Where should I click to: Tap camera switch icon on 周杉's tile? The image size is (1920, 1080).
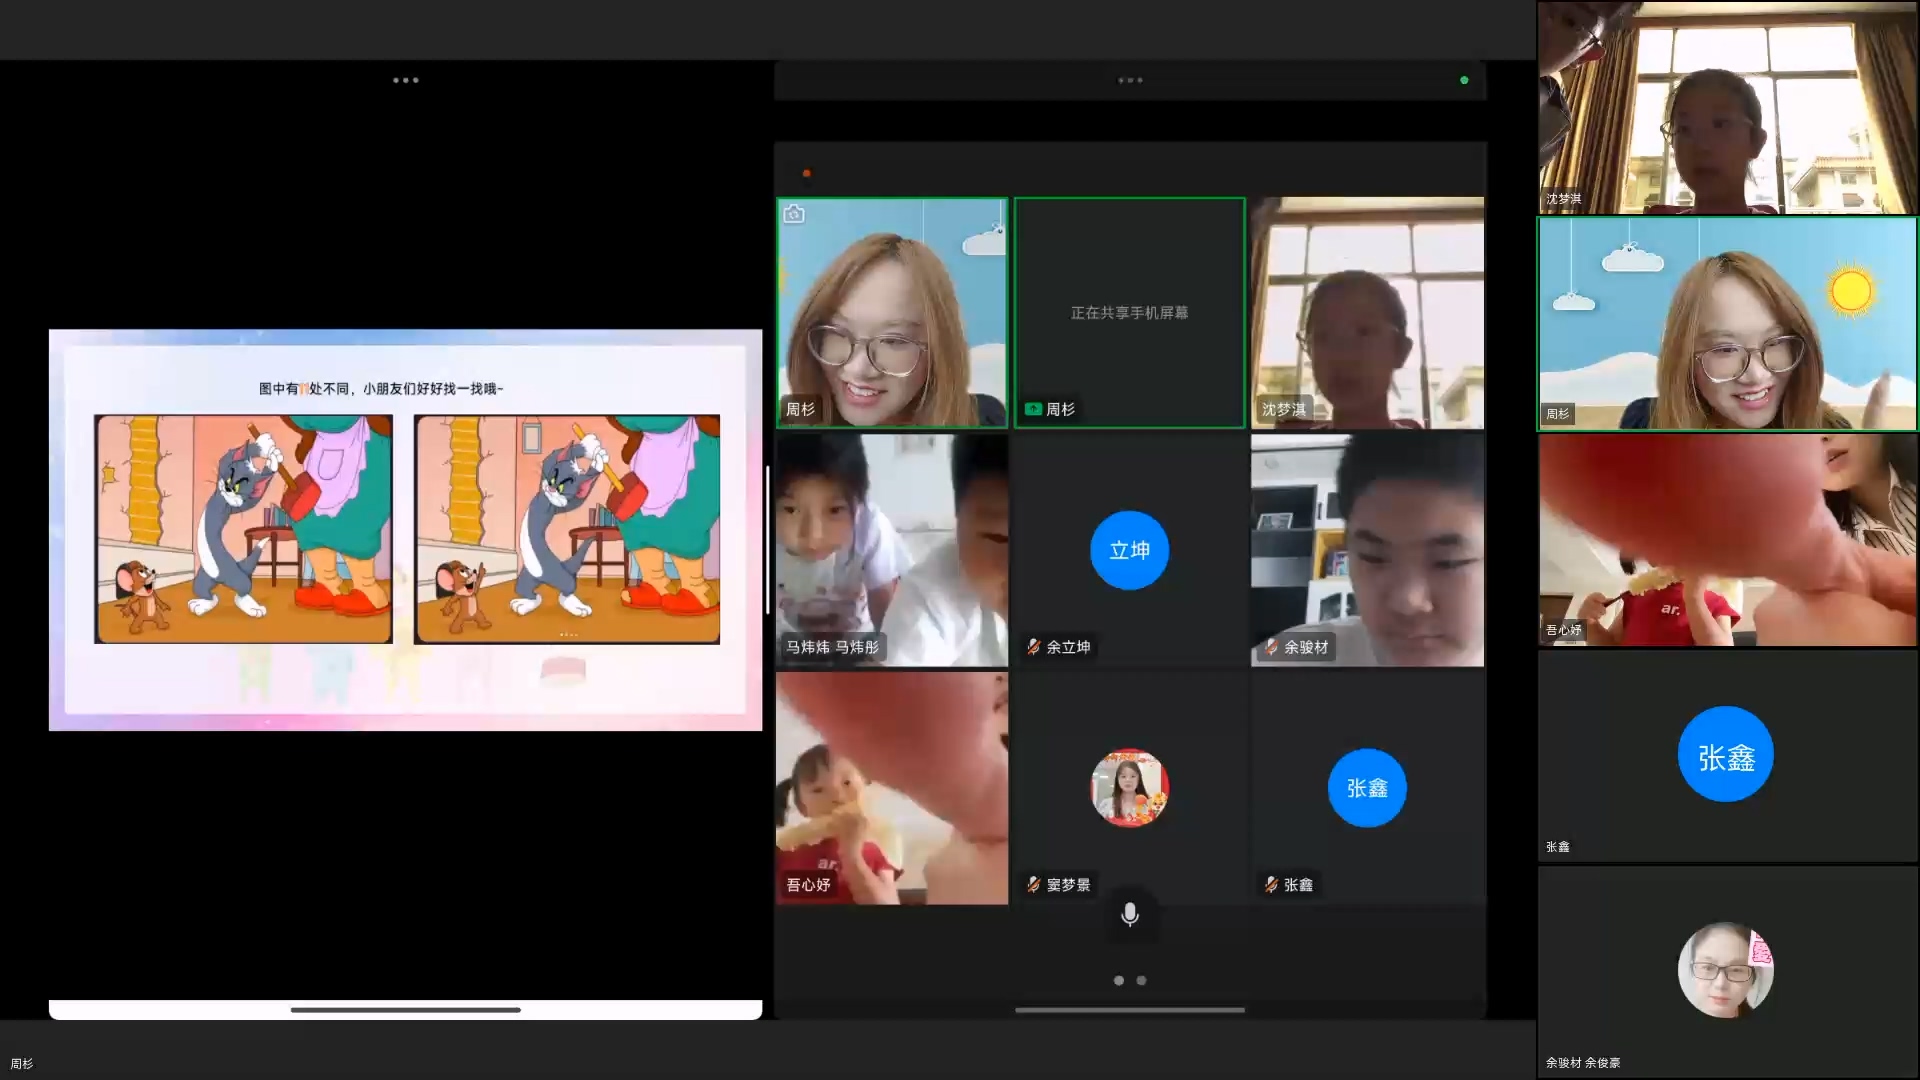click(x=794, y=214)
